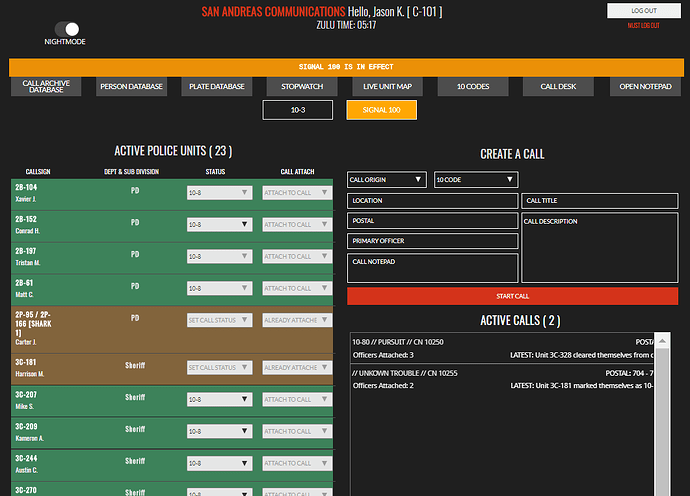This screenshot has height=496, width=690.
Task: Click the Postal input field
Action: [432, 221]
